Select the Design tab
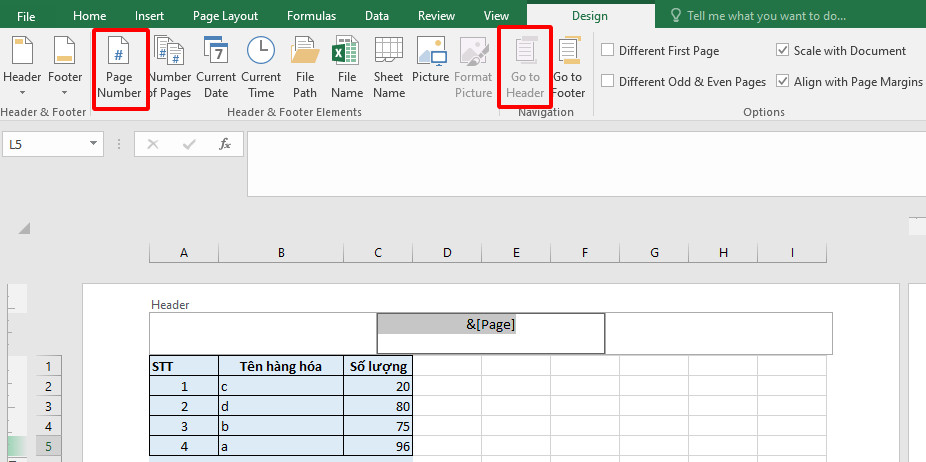This screenshot has height=462, width=926. tap(590, 16)
